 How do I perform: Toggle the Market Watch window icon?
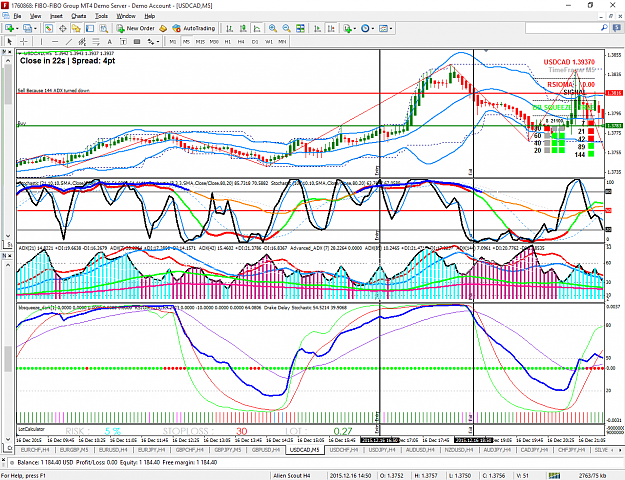[49, 28]
